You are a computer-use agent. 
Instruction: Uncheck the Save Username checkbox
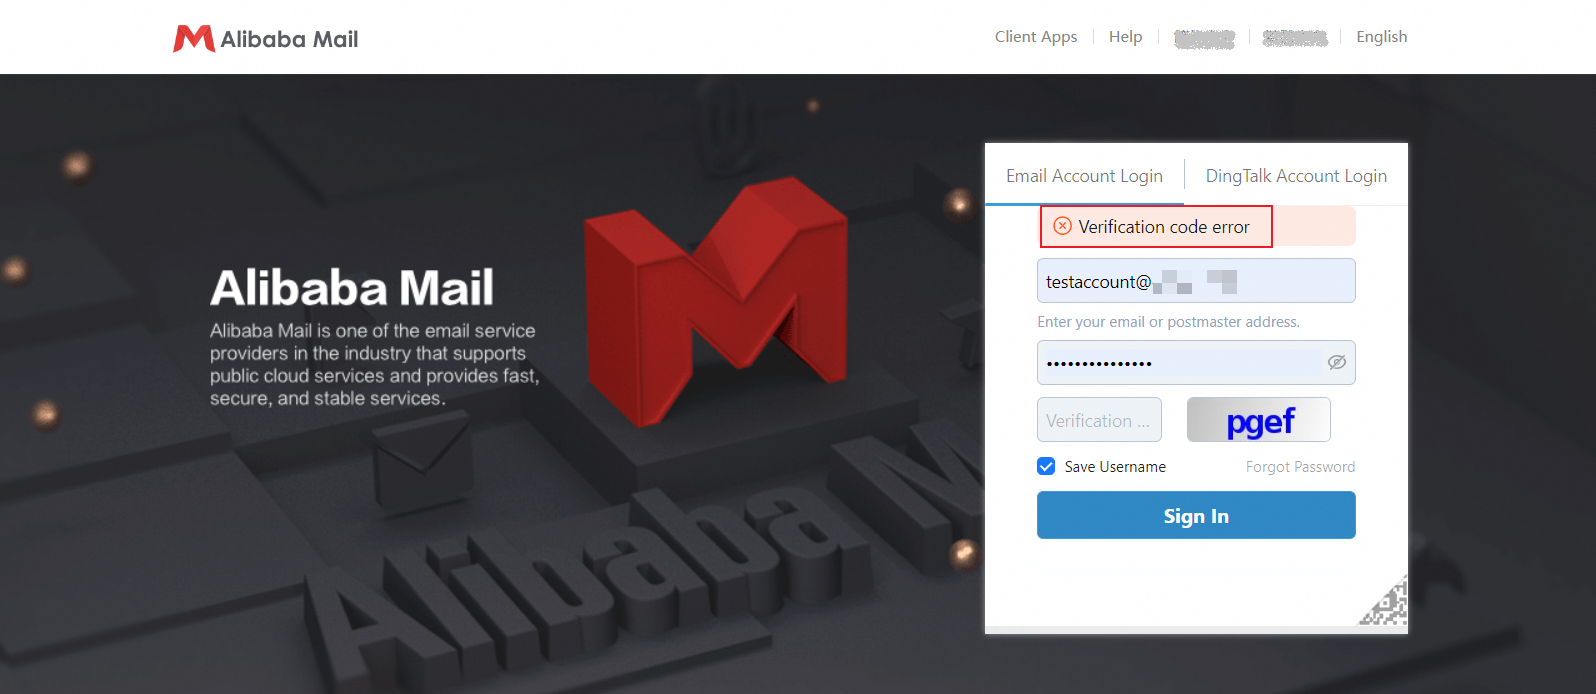pyautogui.click(x=1046, y=466)
